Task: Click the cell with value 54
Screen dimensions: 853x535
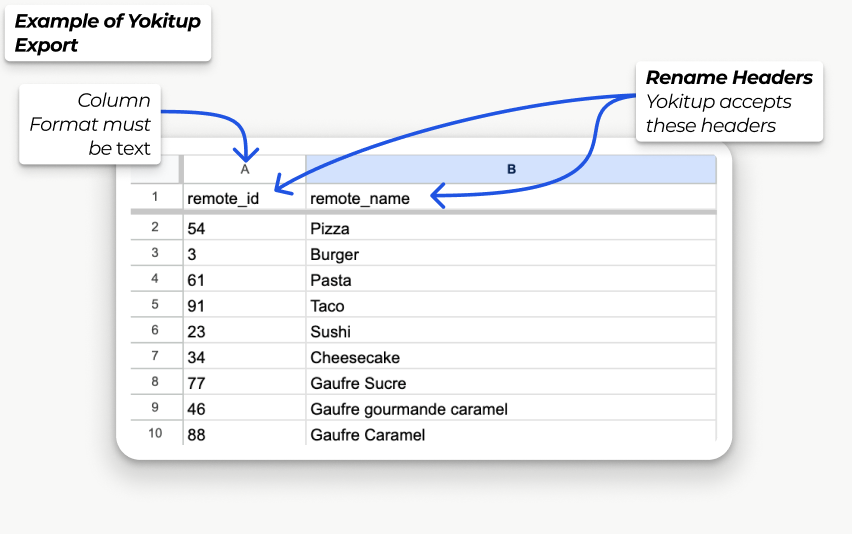Action: point(244,228)
